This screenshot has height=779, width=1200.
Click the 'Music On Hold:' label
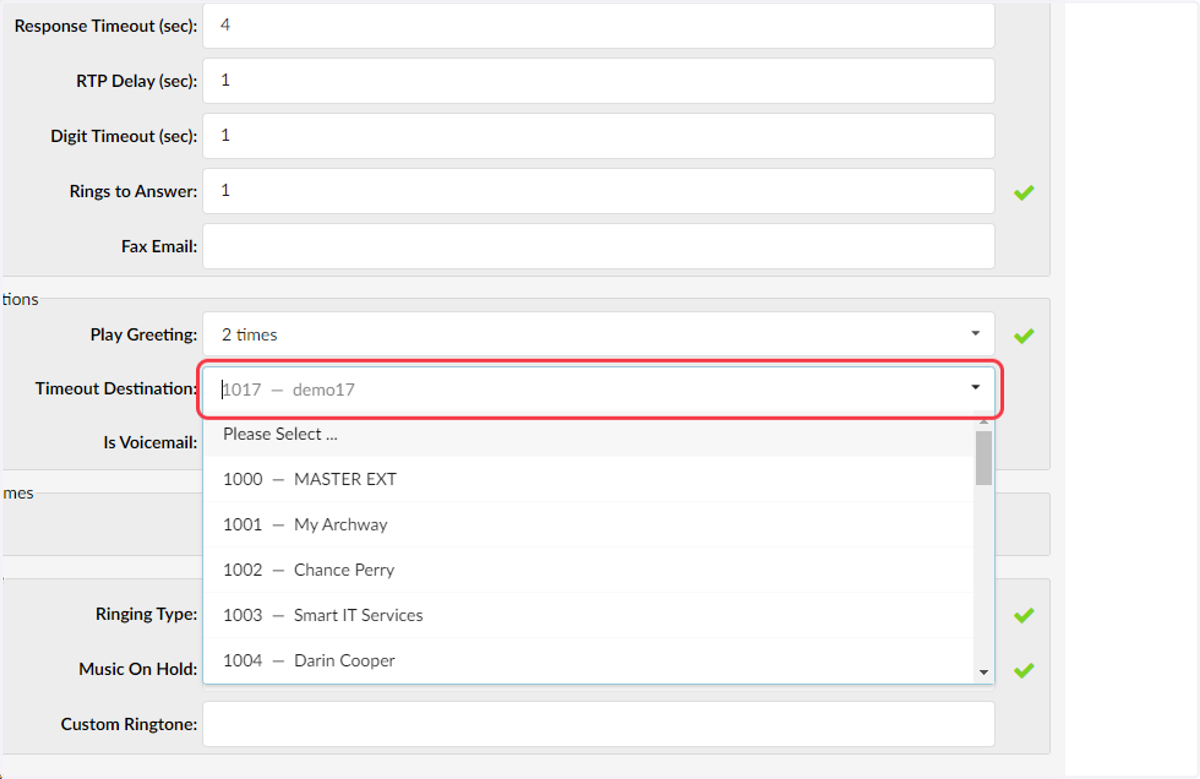[x=138, y=669]
